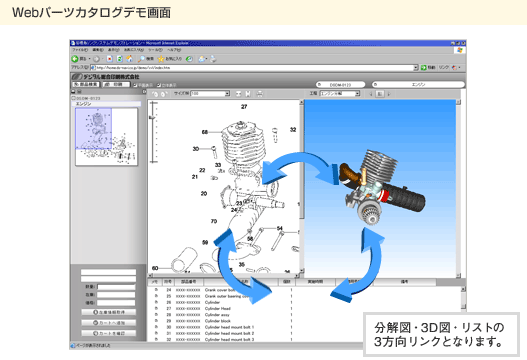
Task: Click the cart confirm button at the bottom left
Action: coord(109,333)
